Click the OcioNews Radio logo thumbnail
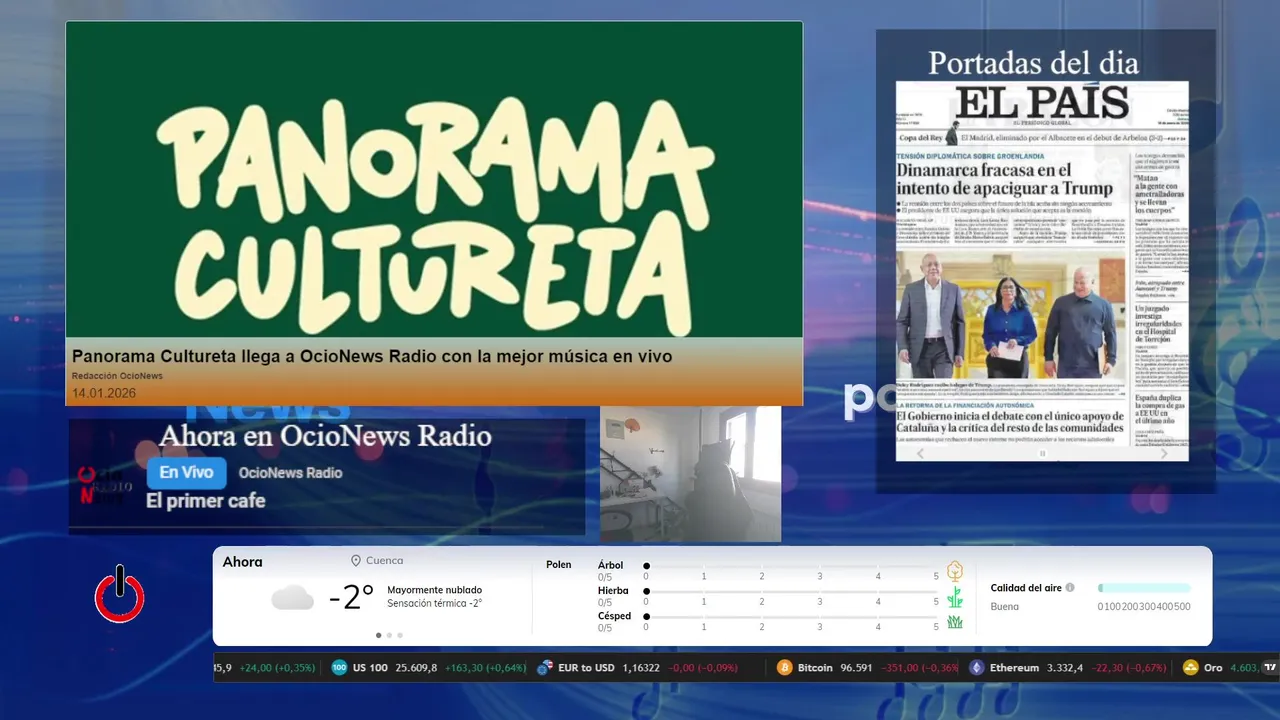This screenshot has width=1280, height=720. pyautogui.click(x=106, y=485)
